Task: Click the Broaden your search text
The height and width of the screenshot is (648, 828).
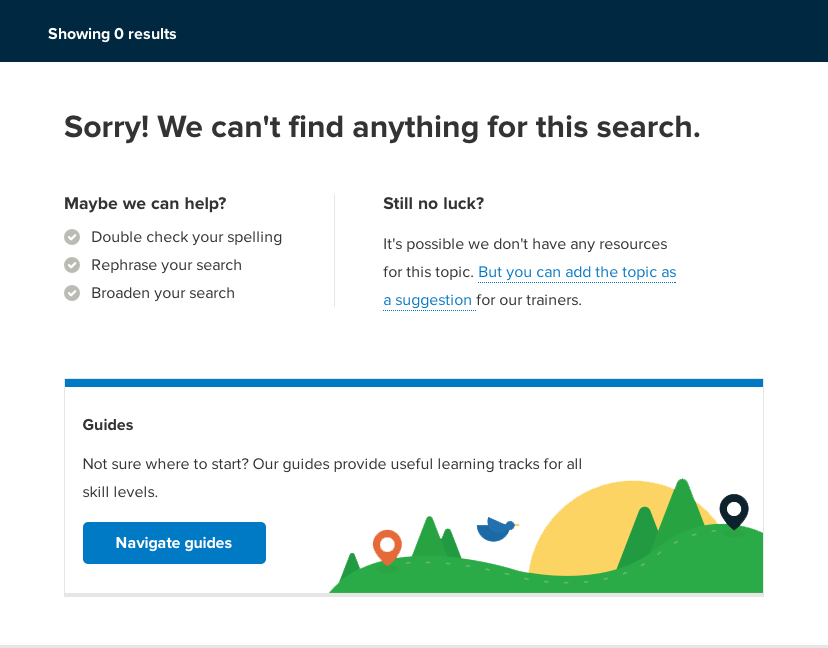Action: tap(163, 293)
